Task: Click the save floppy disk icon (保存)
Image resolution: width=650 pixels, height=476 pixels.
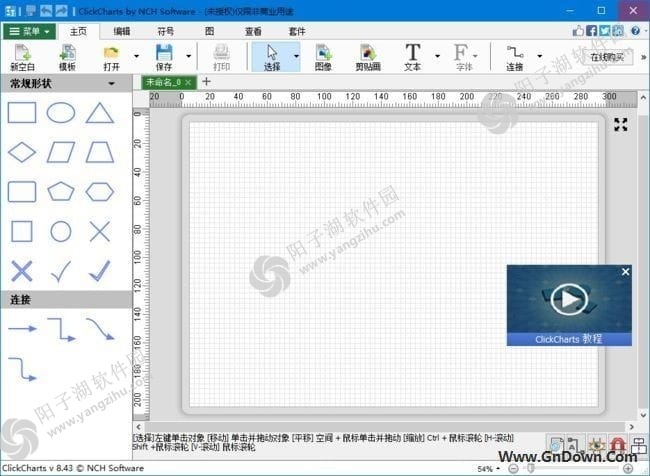Action: (164, 57)
